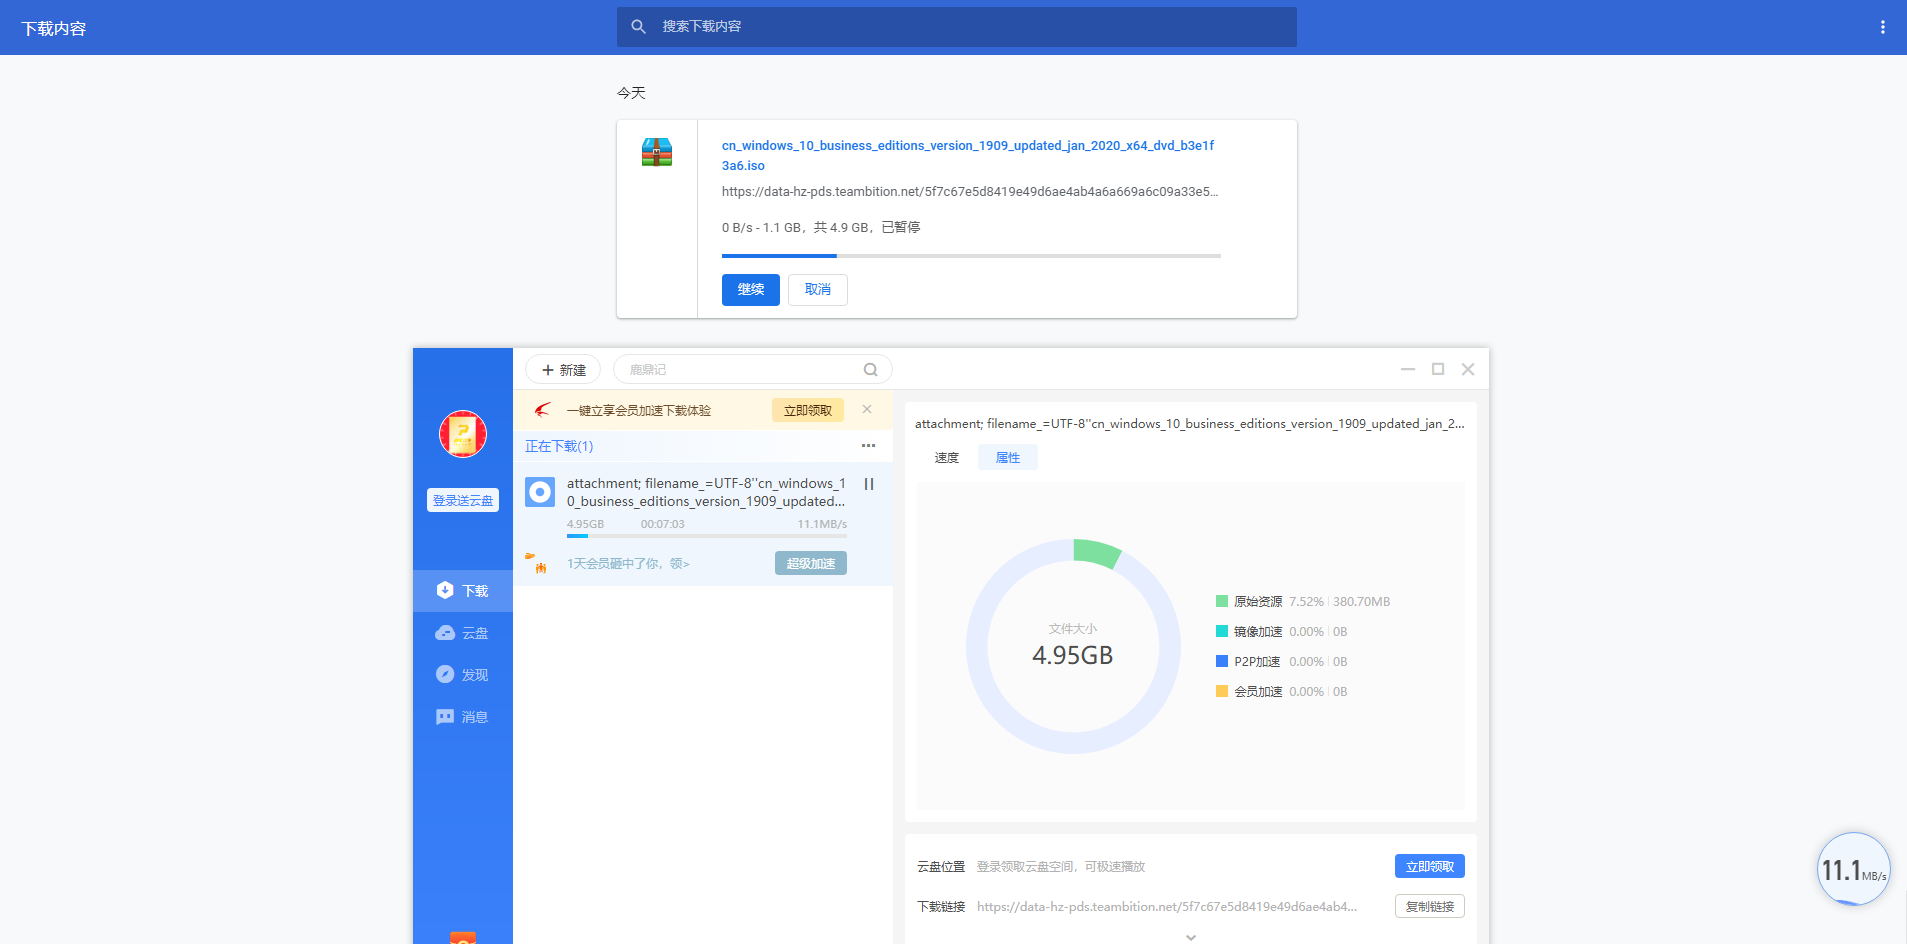
Task: Click the attachment filename title in details panel
Action: tap(1190, 424)
